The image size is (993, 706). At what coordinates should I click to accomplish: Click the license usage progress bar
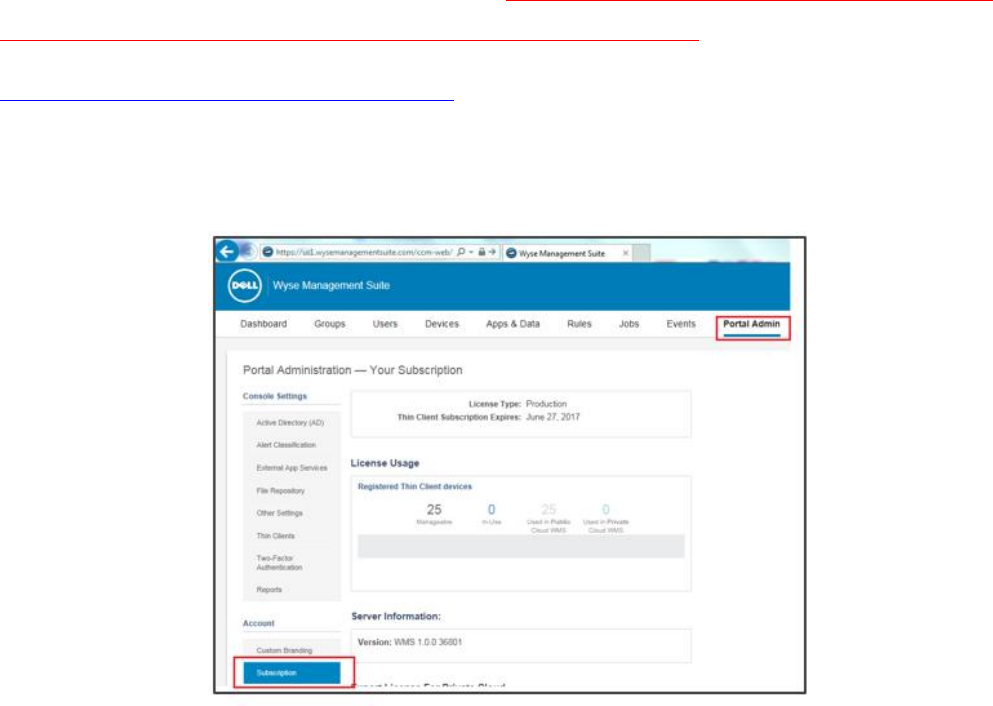pos(521,546)
